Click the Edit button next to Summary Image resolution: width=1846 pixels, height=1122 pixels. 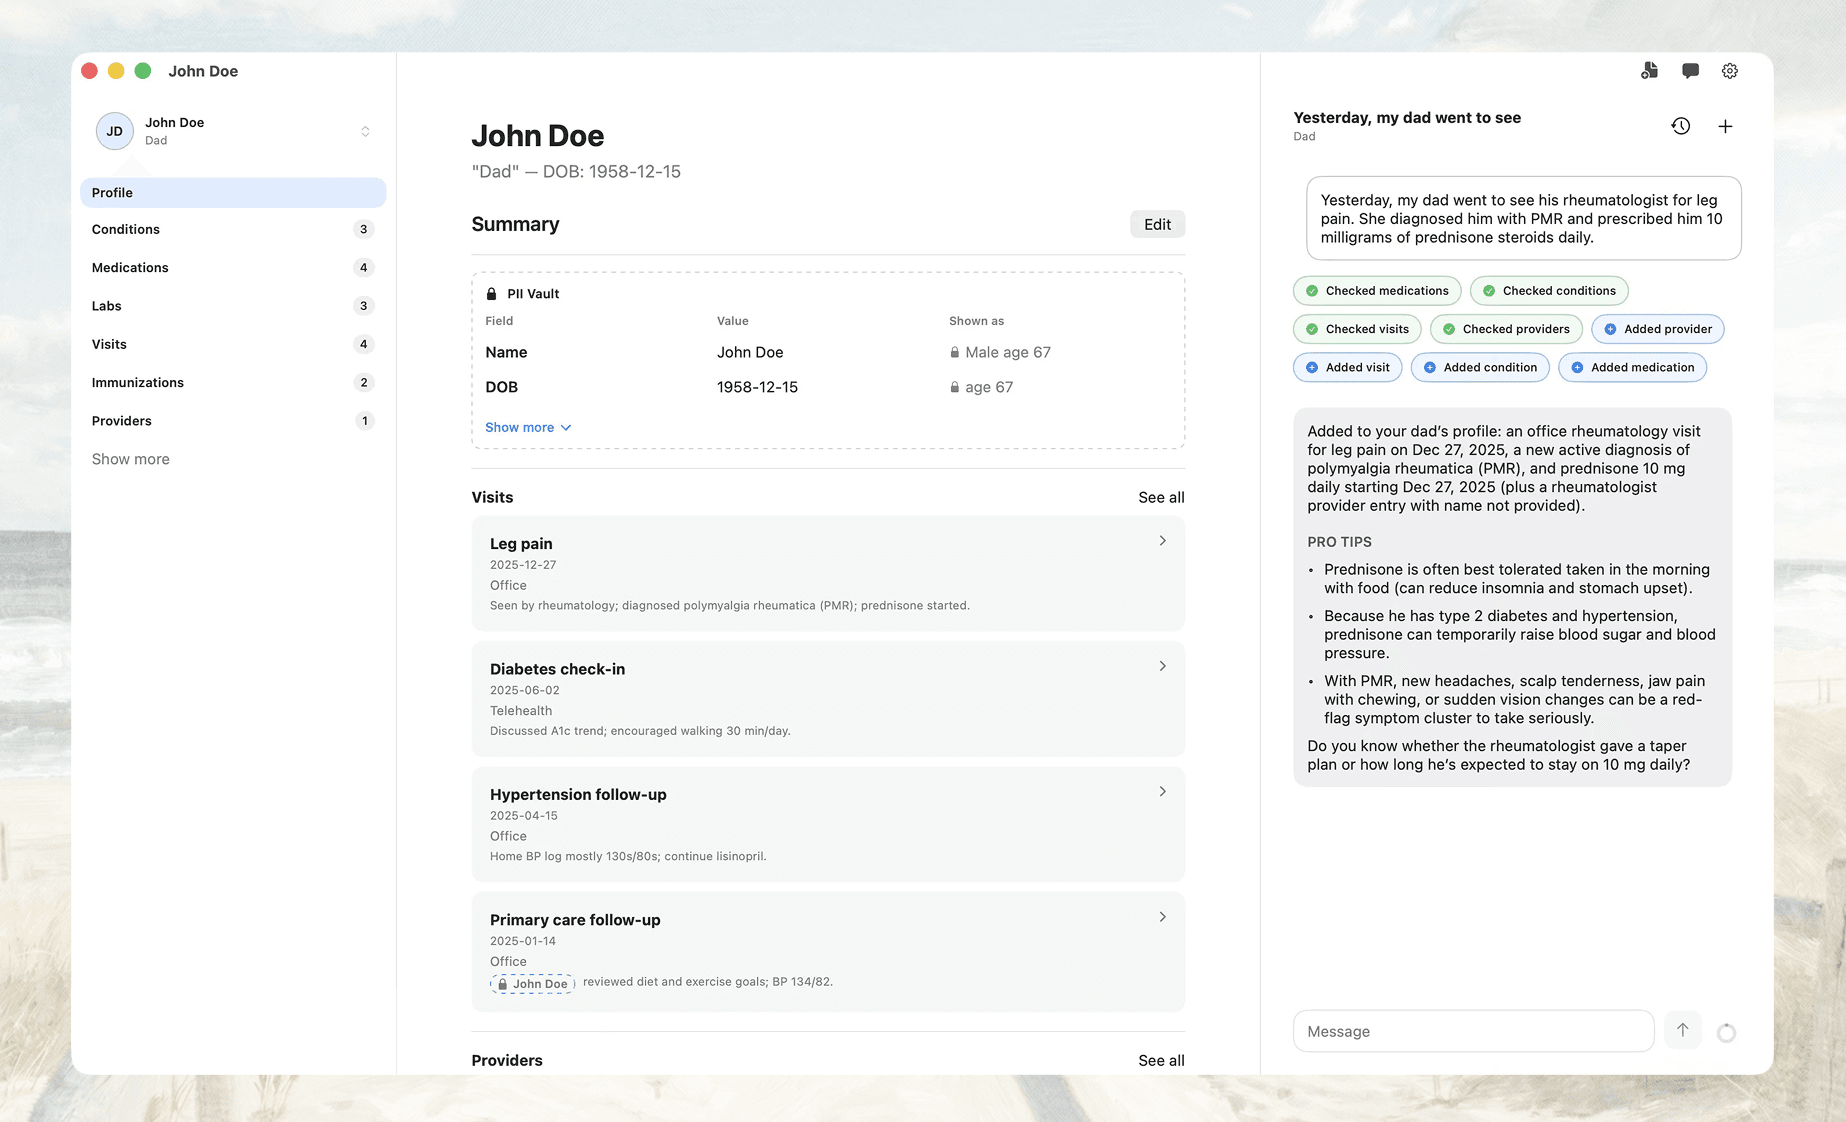coord(1157,224)
